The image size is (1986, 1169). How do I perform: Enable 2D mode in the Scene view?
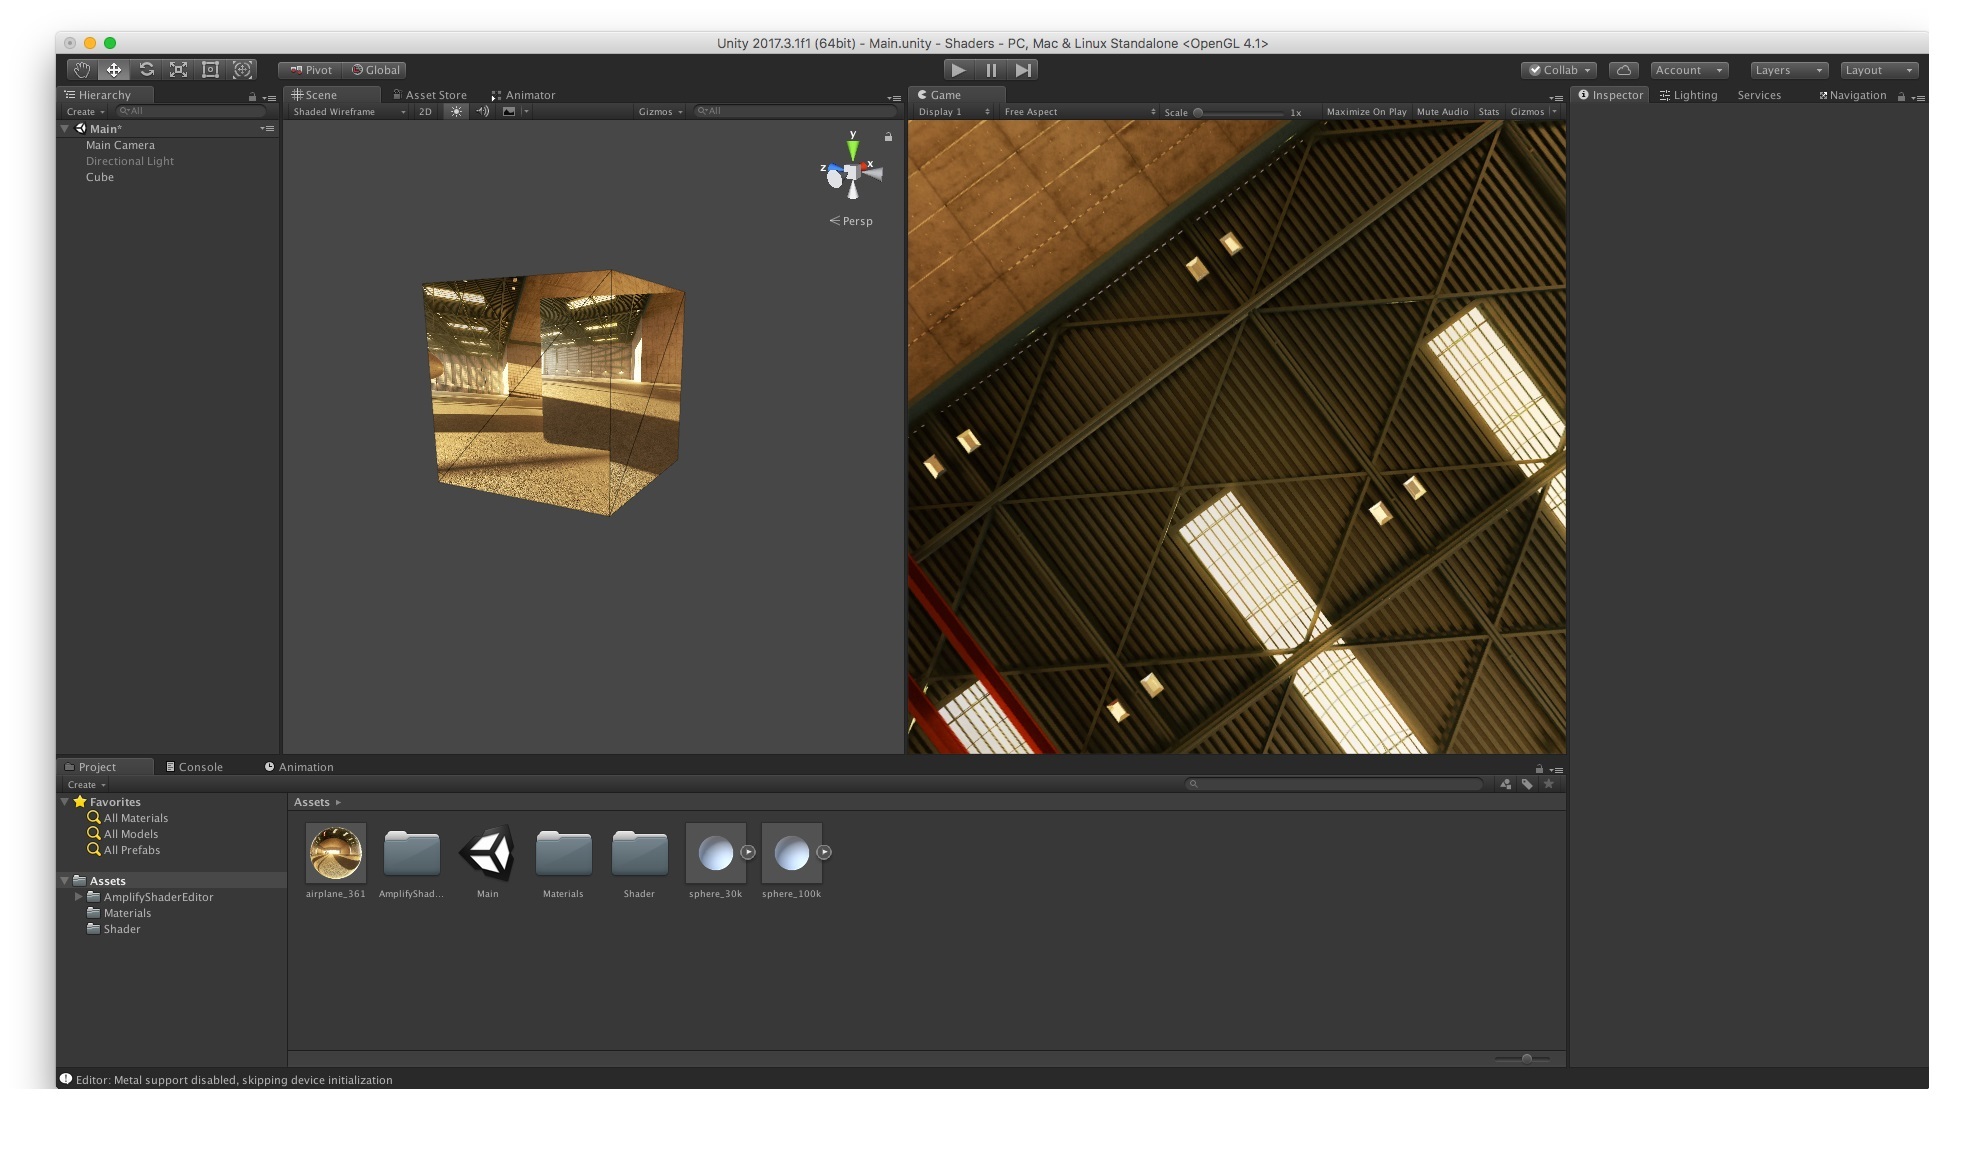tap(424, 111)
